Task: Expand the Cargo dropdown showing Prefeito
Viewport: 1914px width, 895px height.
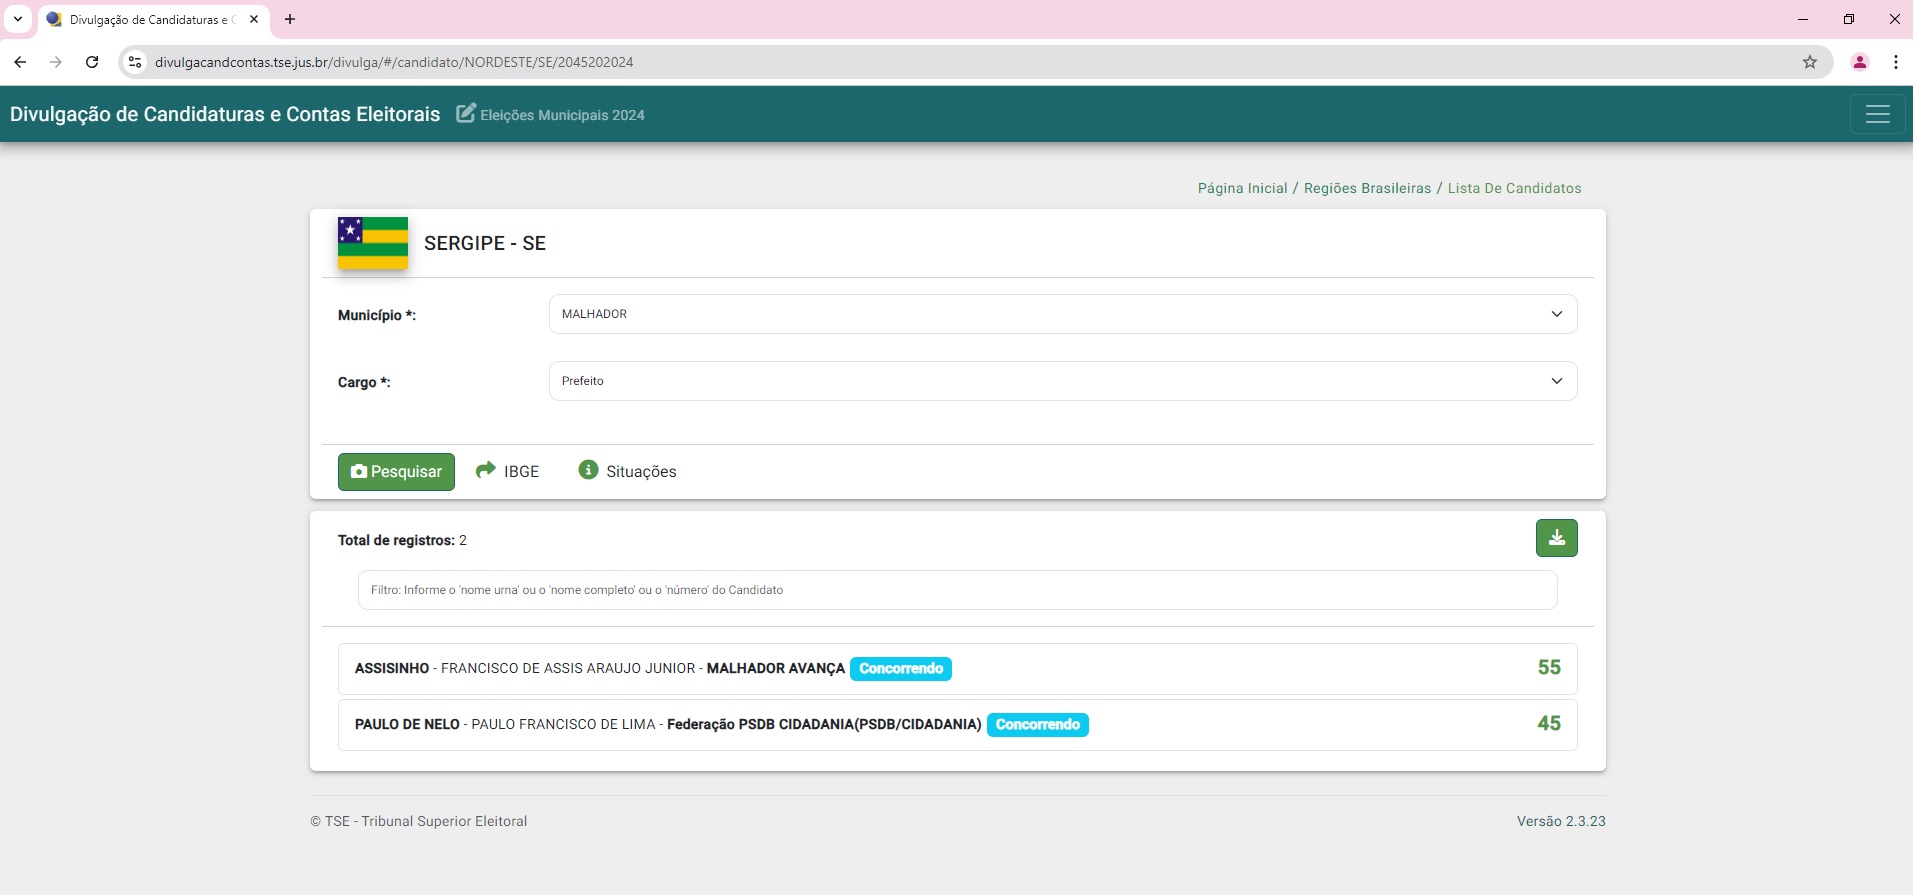Action: [1063, 381]
